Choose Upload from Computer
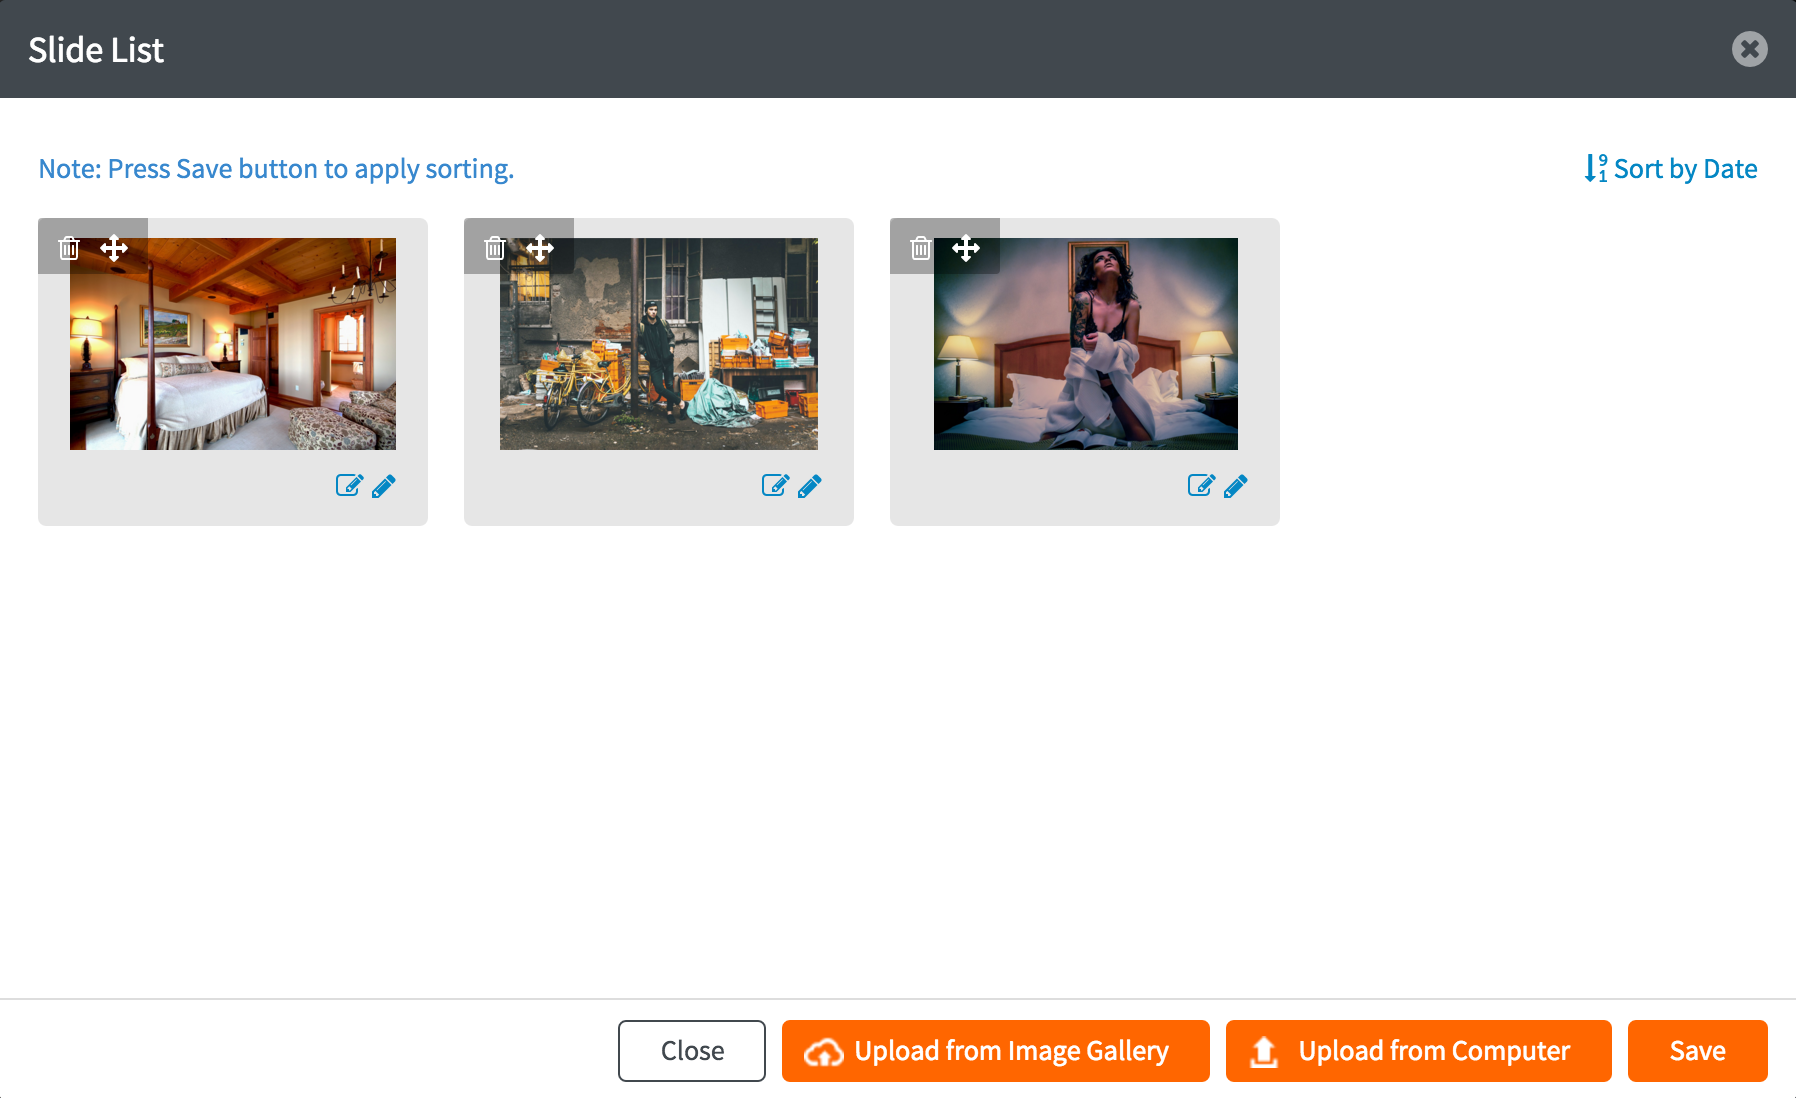Screen dimensions: 1796x1098 [x=1419, y=1051]
